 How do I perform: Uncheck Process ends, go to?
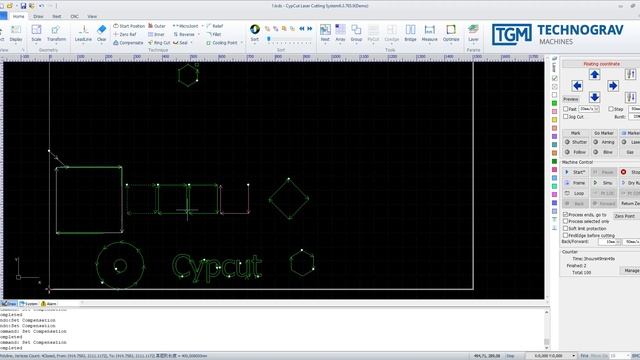566,214
